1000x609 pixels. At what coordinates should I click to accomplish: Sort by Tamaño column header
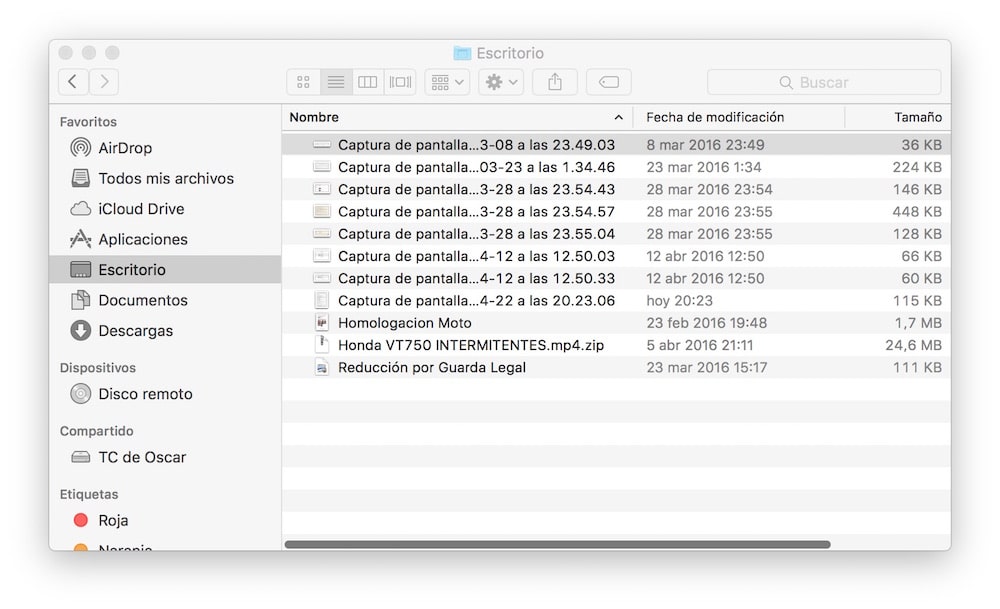917,117
